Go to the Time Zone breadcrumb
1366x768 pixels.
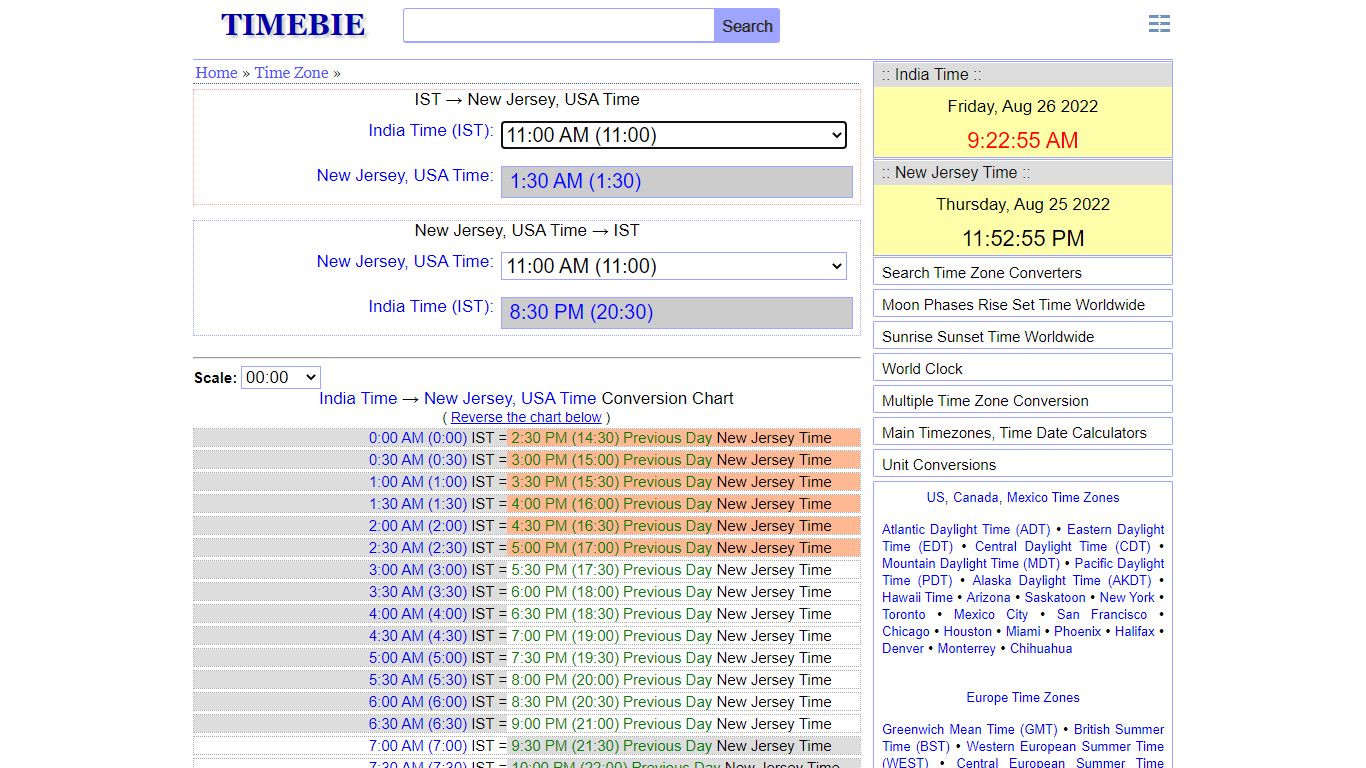point(291,72)
